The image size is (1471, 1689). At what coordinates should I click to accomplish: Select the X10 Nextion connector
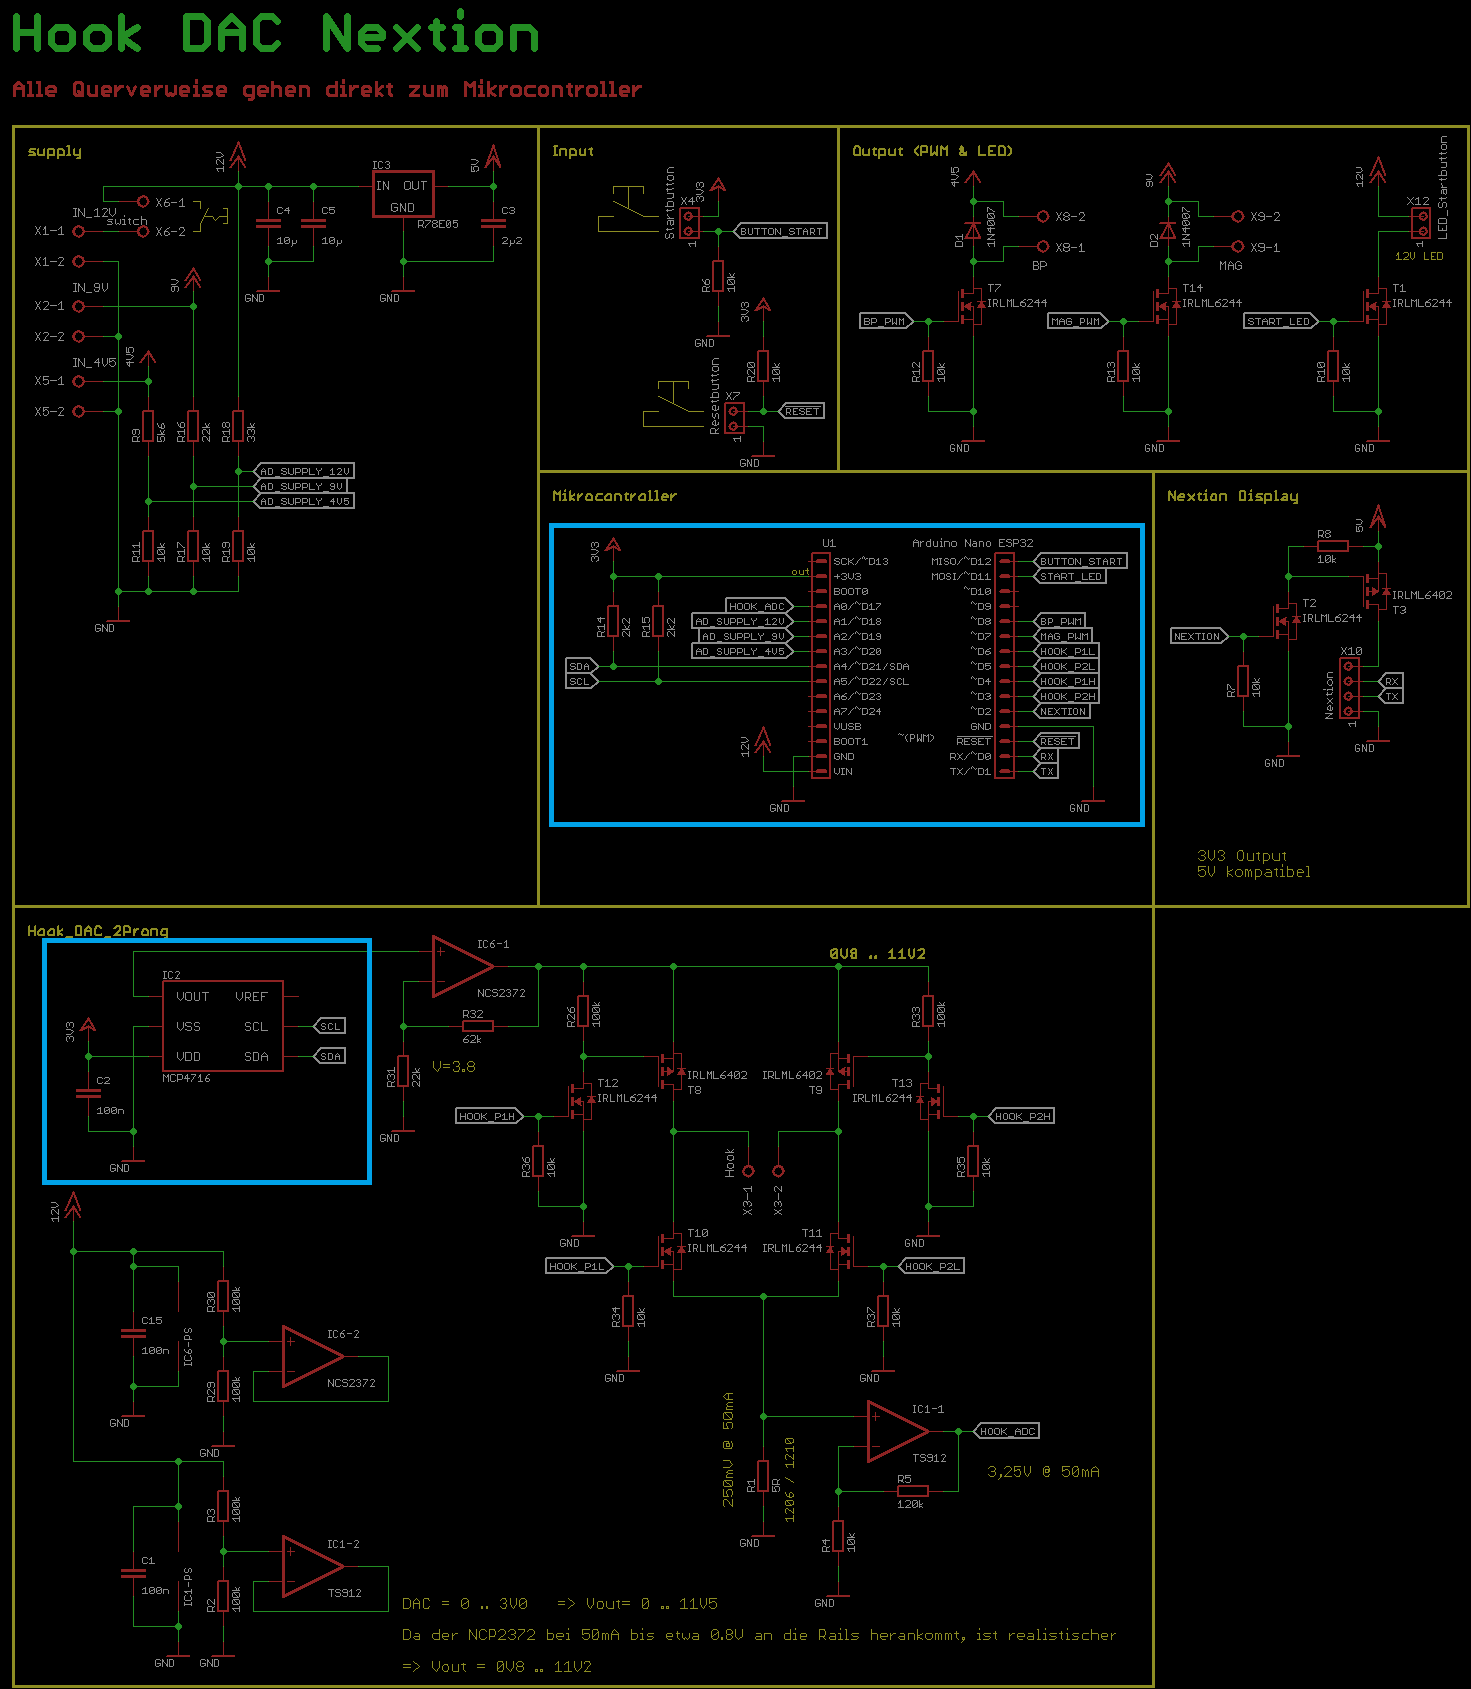click(1350, 689)
